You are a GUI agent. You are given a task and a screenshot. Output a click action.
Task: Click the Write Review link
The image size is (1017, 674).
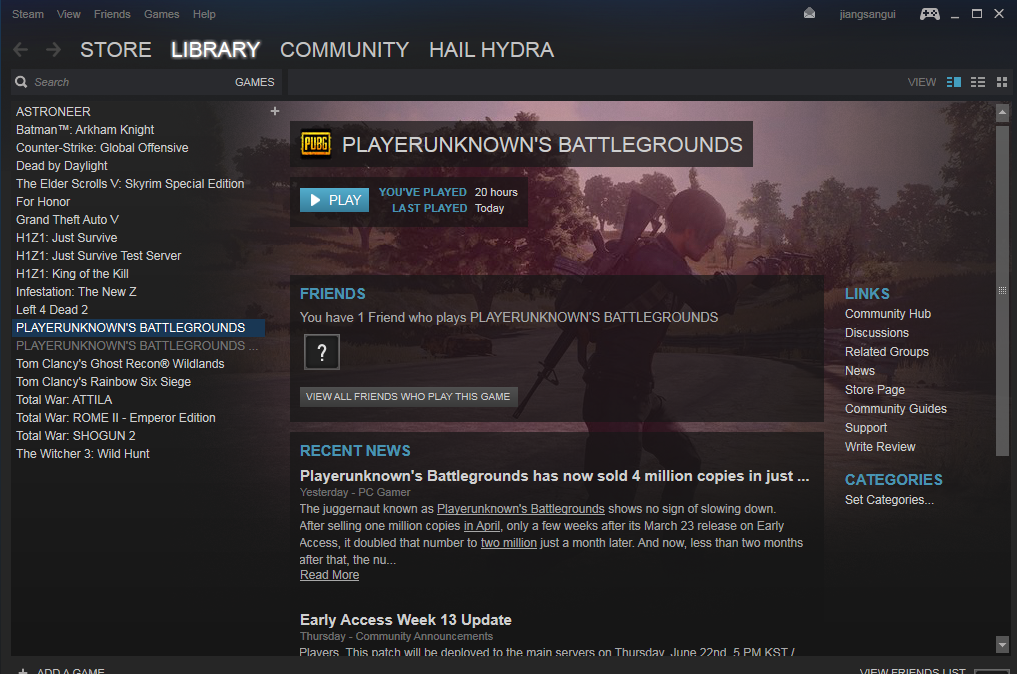point(879,447)
